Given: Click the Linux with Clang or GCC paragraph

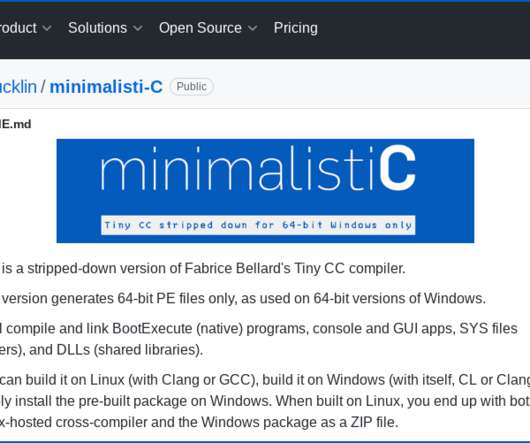Looking at the screenshot, I should (x=265, y=401).
